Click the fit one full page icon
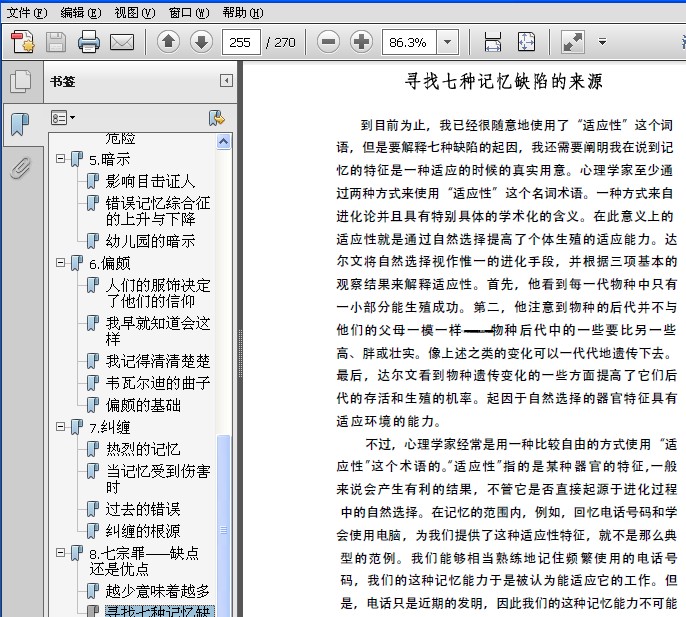Viewport: 686px width, 617px height. 526,42
